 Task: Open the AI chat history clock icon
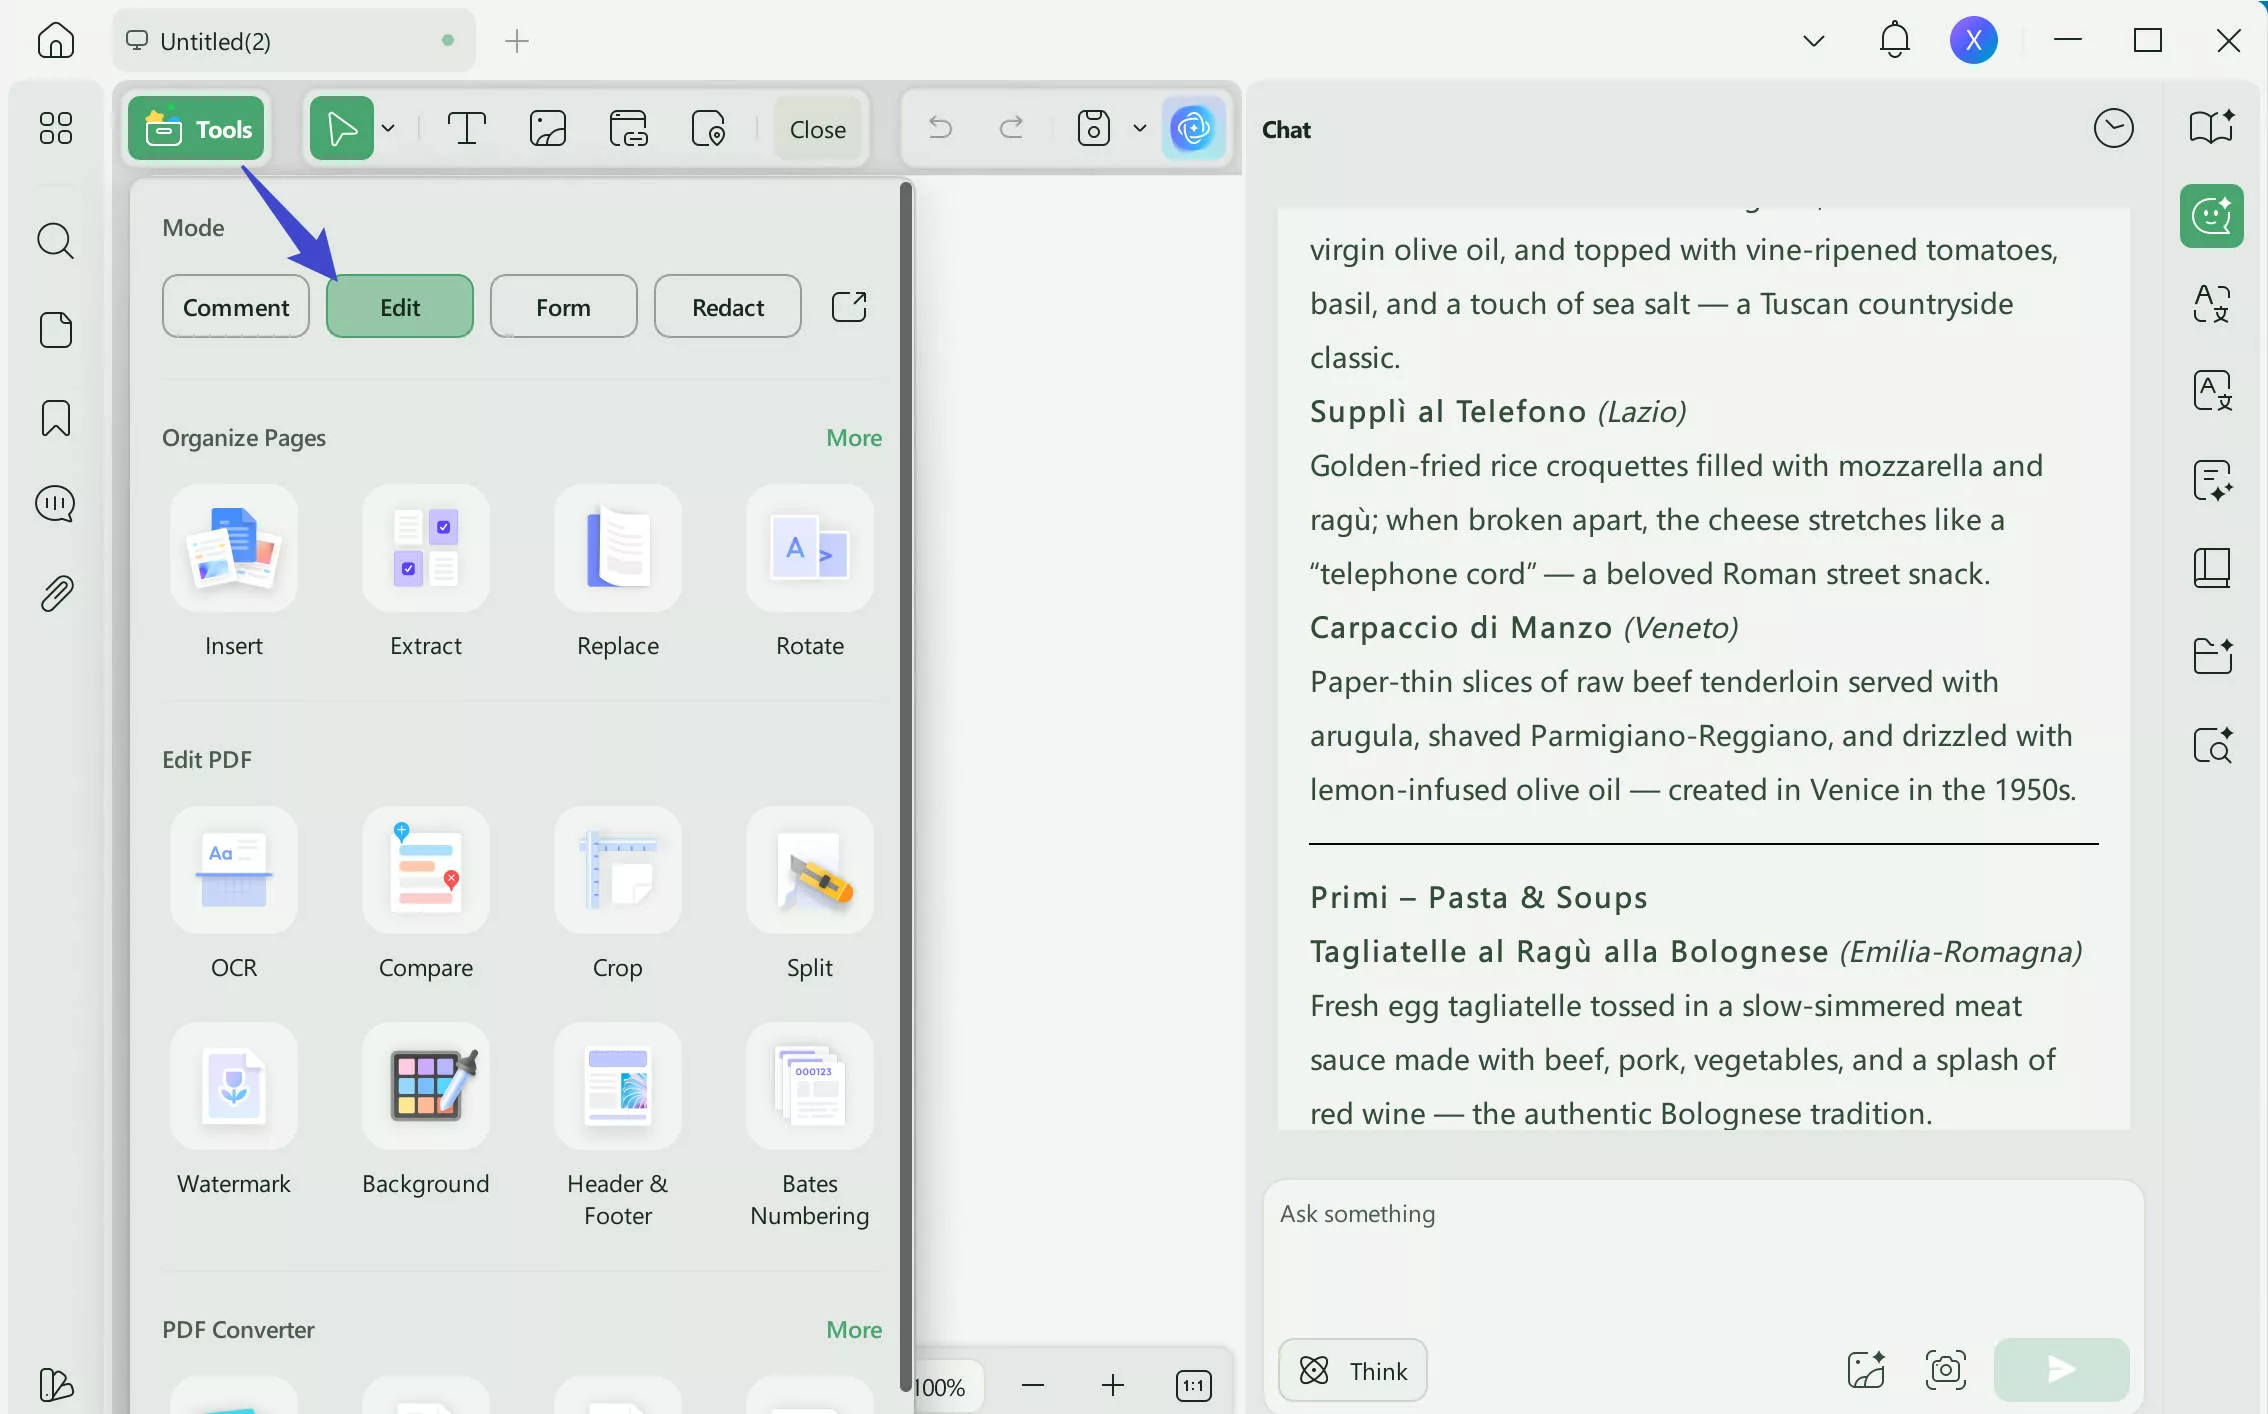pyautogui.click(x=2114, y=128)
